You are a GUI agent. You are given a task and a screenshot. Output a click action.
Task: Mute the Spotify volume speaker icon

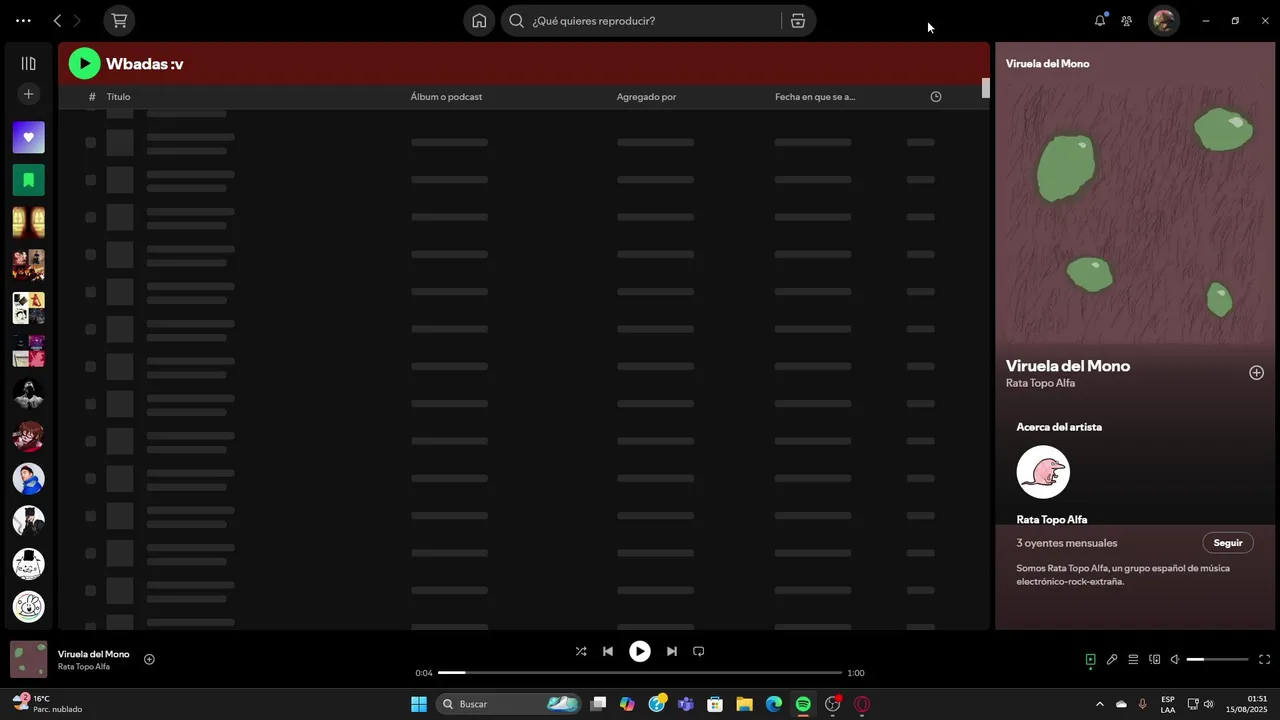pyautogui.click(x=1175, y=659)
